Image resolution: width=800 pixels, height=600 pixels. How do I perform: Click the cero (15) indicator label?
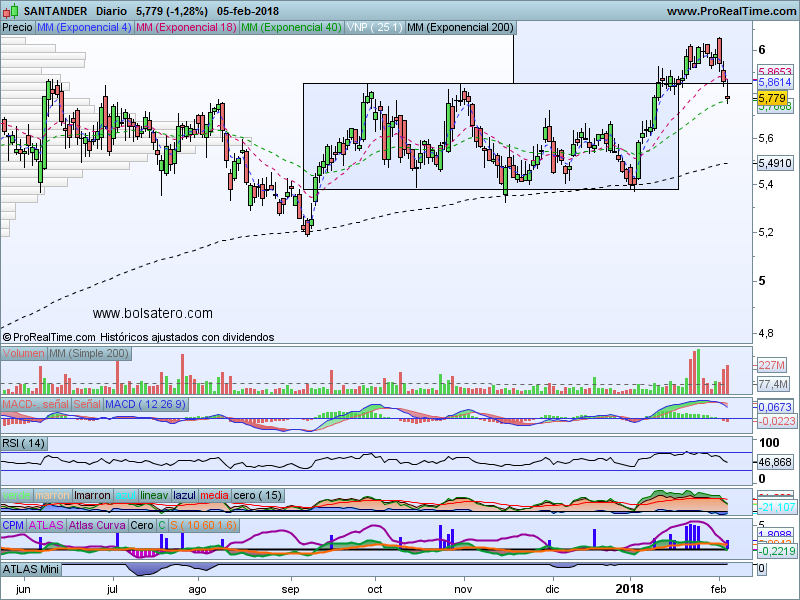pyautogui.click(x=259, y=495)
